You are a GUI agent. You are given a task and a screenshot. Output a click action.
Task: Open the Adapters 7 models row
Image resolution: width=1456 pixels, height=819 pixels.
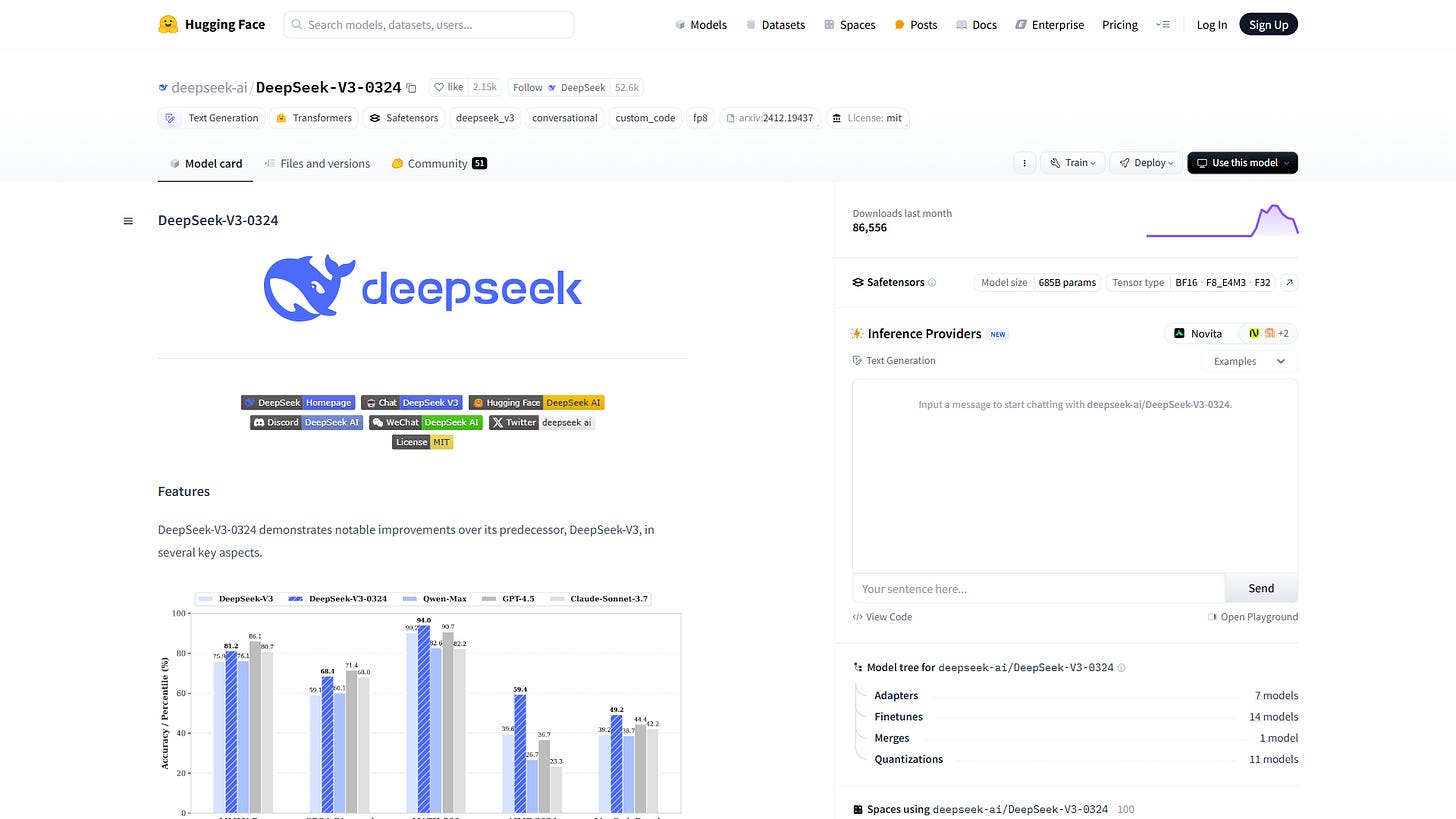pyautogui.click(x=1086, y=696)
